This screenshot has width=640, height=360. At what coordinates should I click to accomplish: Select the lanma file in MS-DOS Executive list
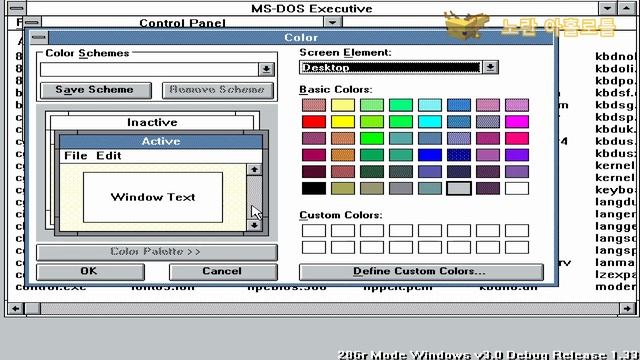615,262
